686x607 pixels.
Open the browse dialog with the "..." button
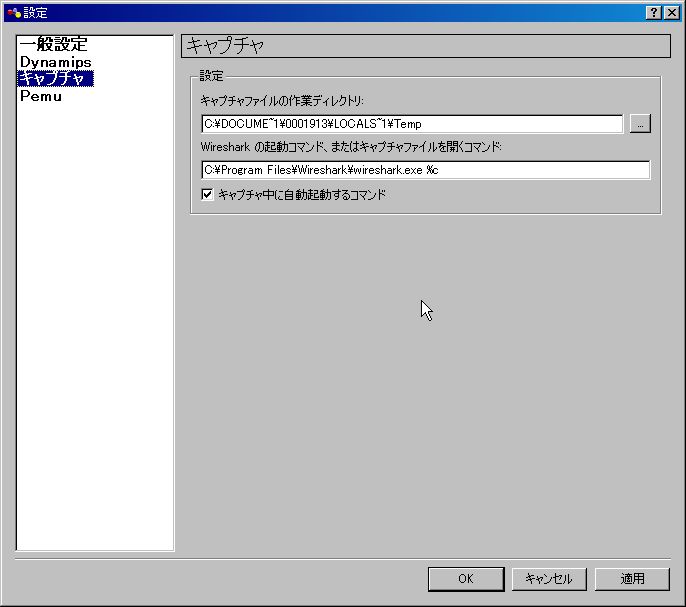tap(640, 124)
